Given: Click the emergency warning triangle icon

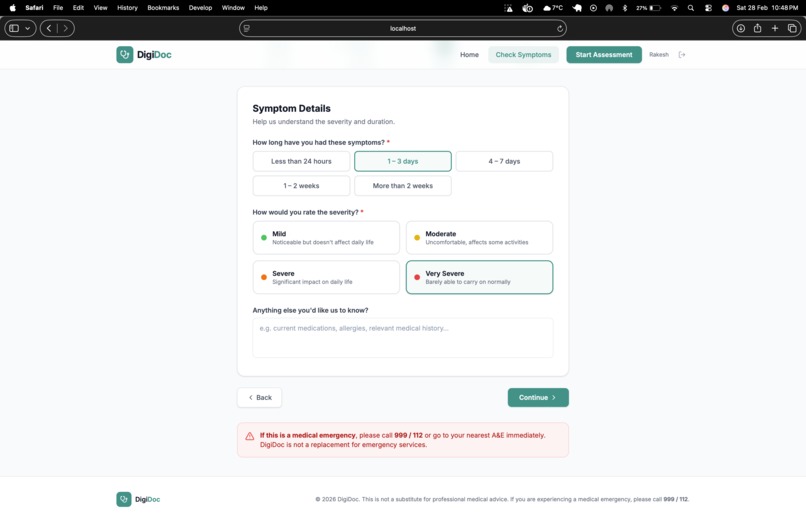Looking at the screenshot, I should coord(250,436).
